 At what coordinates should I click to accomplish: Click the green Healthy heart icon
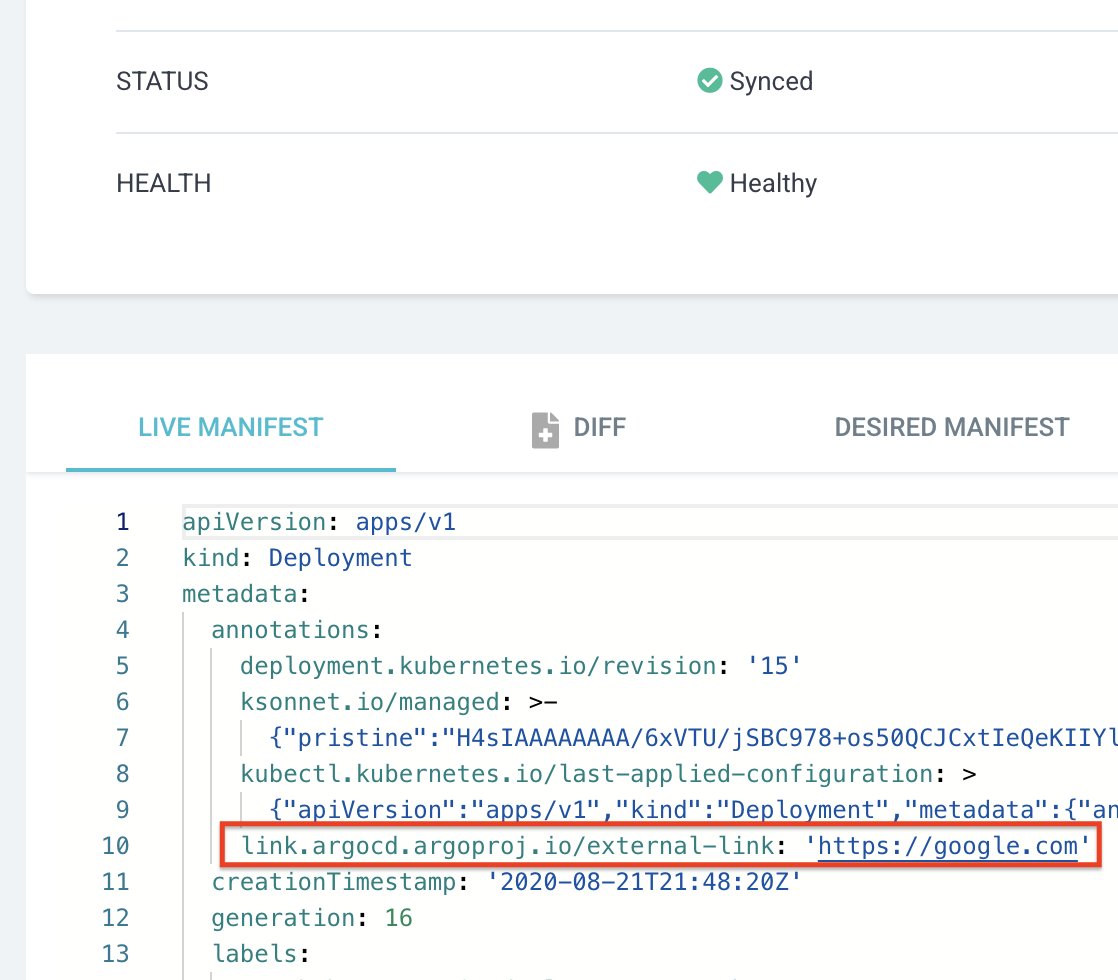[x=709, y=183]
